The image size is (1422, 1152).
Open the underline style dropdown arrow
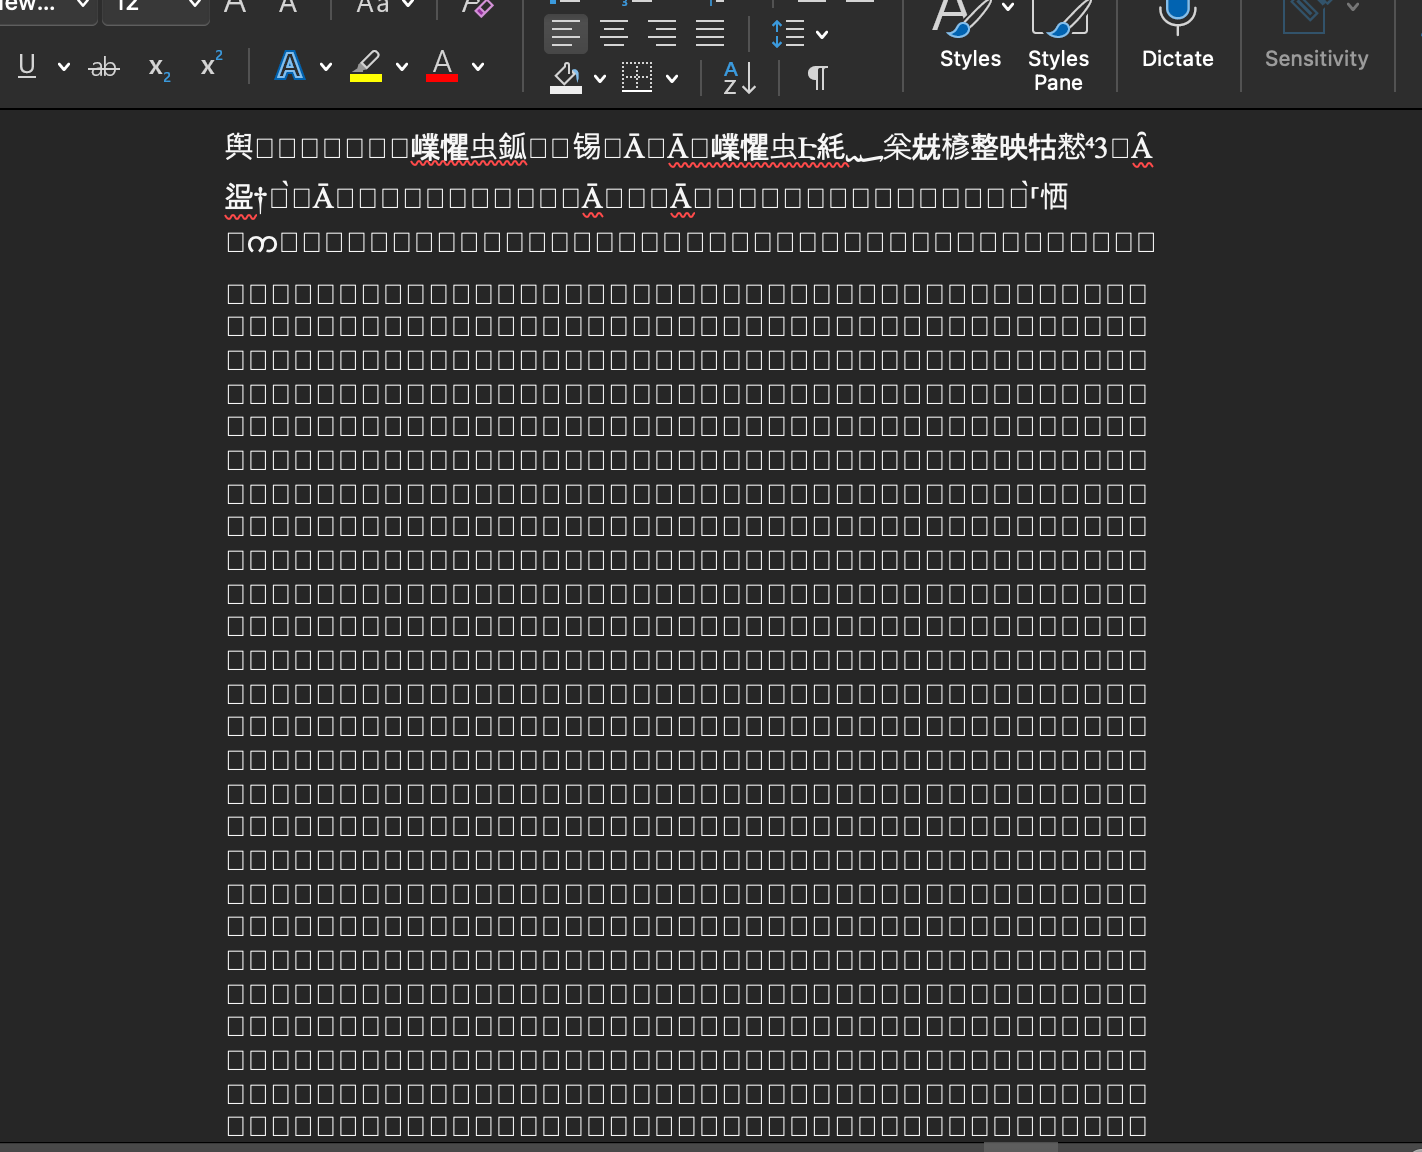pyautogui.click(x=64, y=67)
